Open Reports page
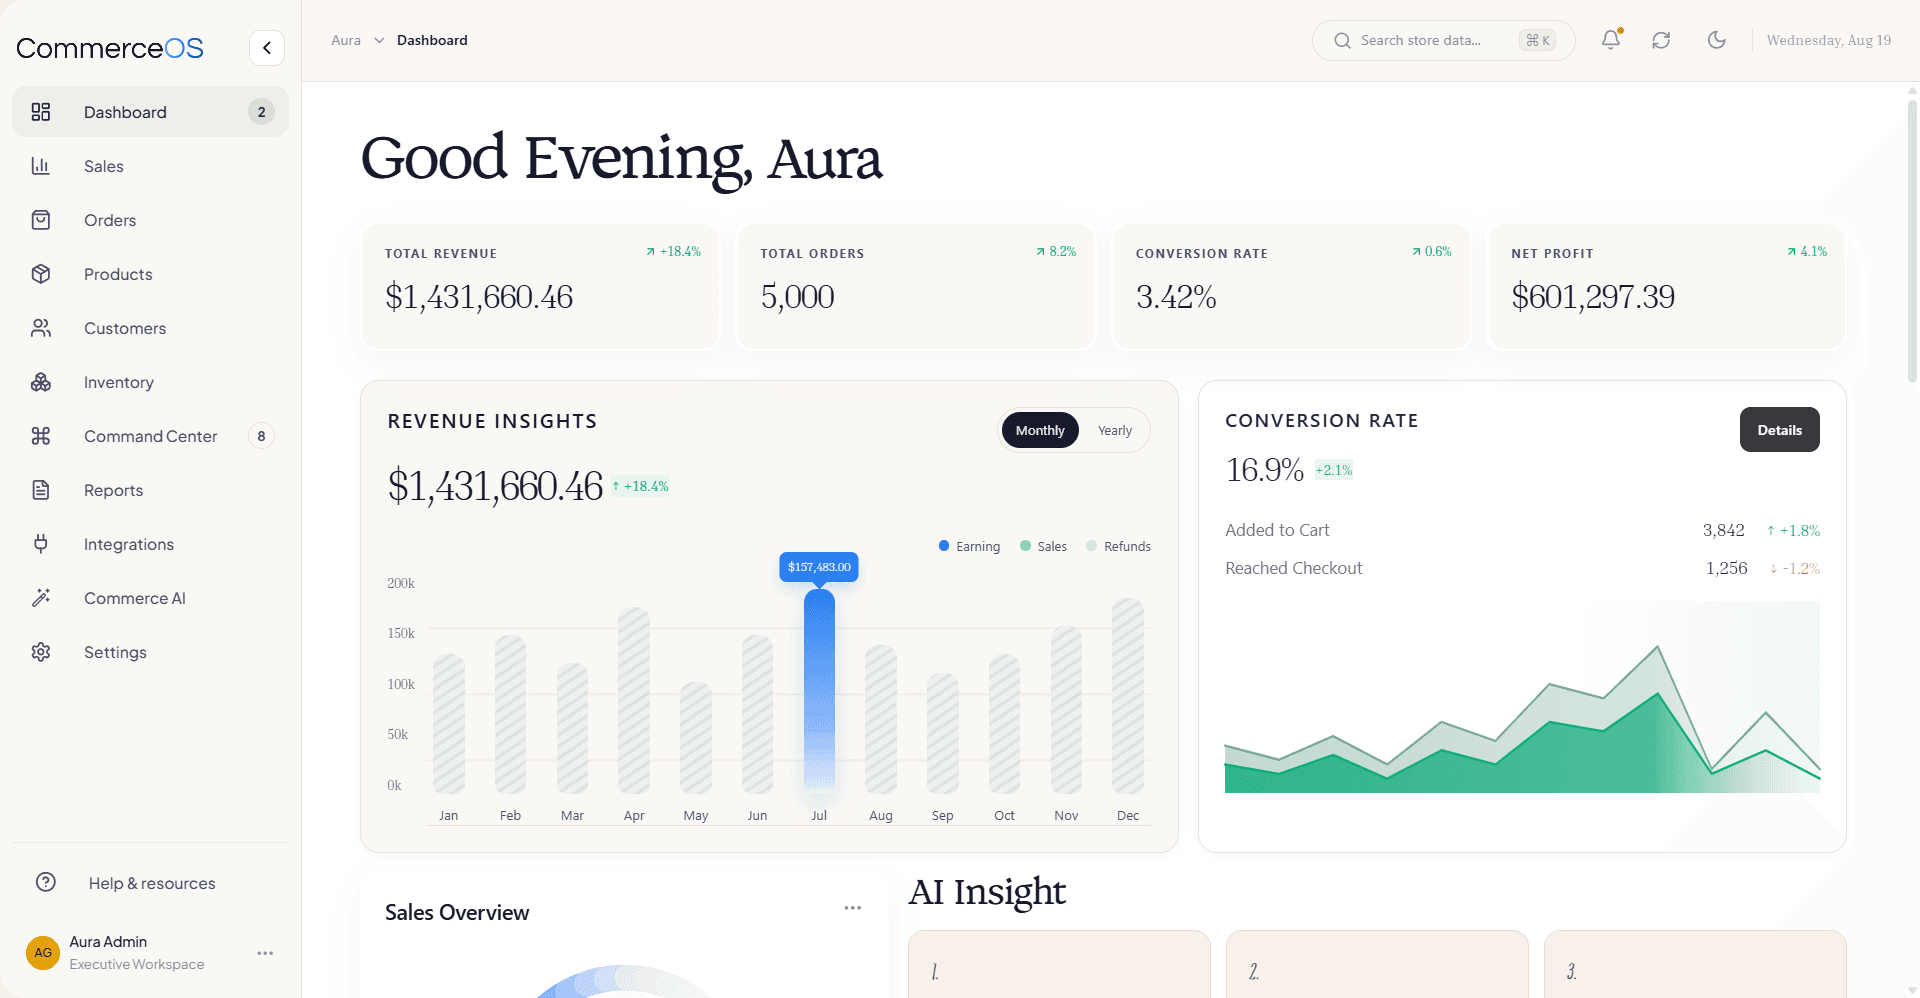The height and width of the screenshot is (998, 1920). coord(150,490)
